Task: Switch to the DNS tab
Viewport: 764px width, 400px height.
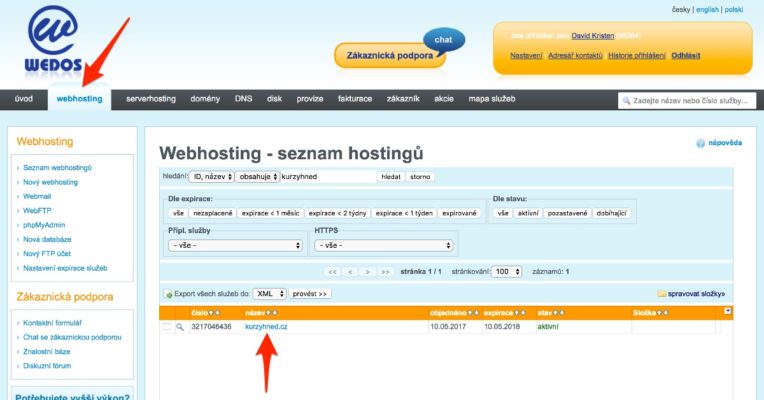Action: [x=244, y=99]
